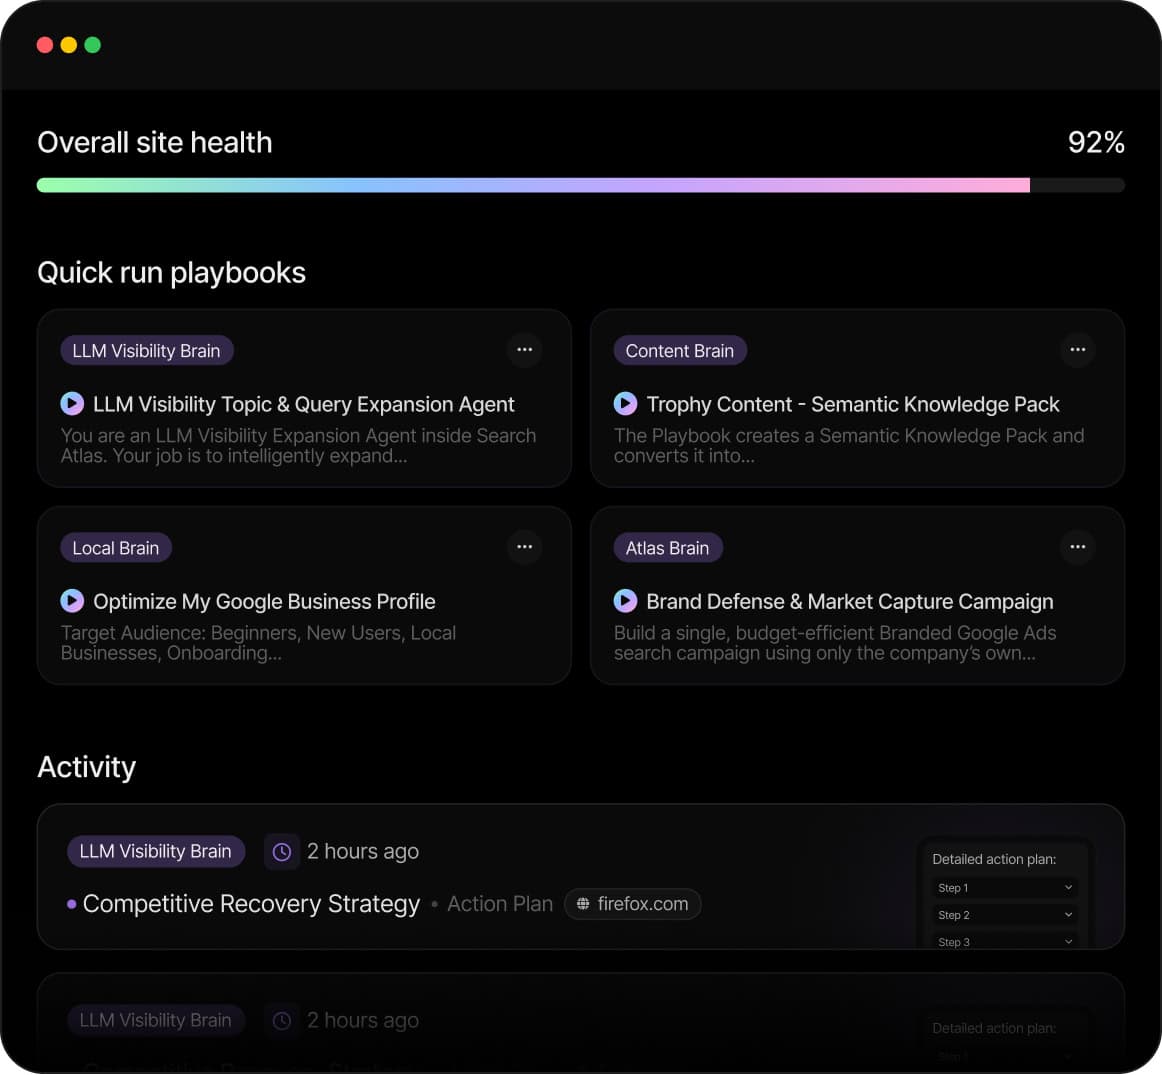Click the green window maximize dot

(x=93, y=45)
